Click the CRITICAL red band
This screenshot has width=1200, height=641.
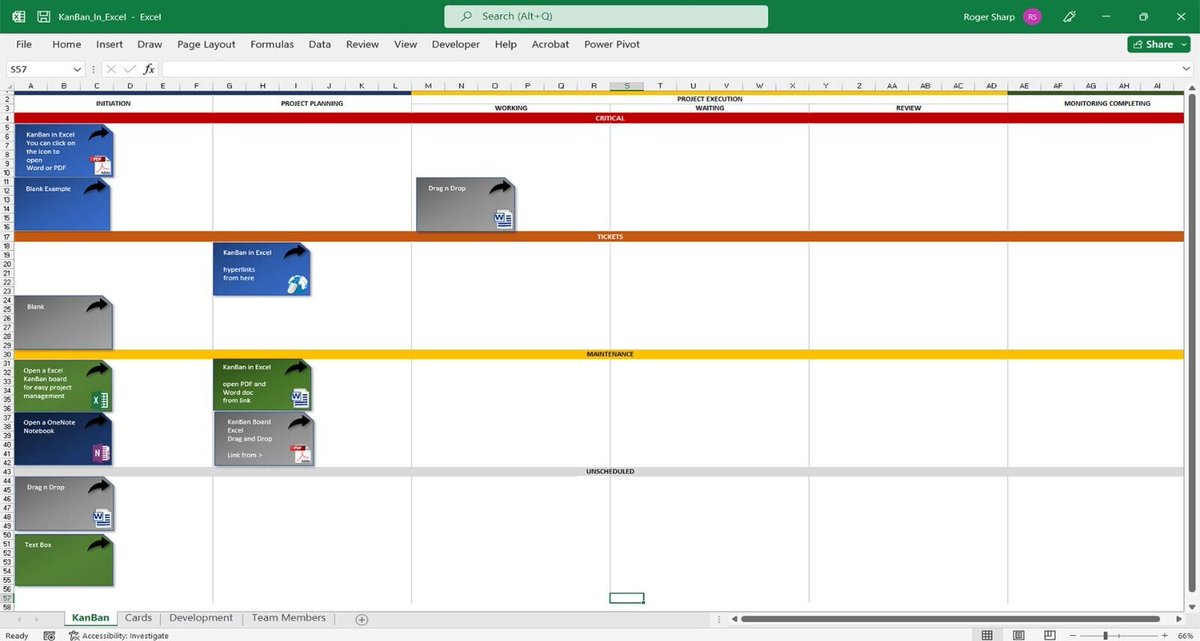[x=599, y=118]
